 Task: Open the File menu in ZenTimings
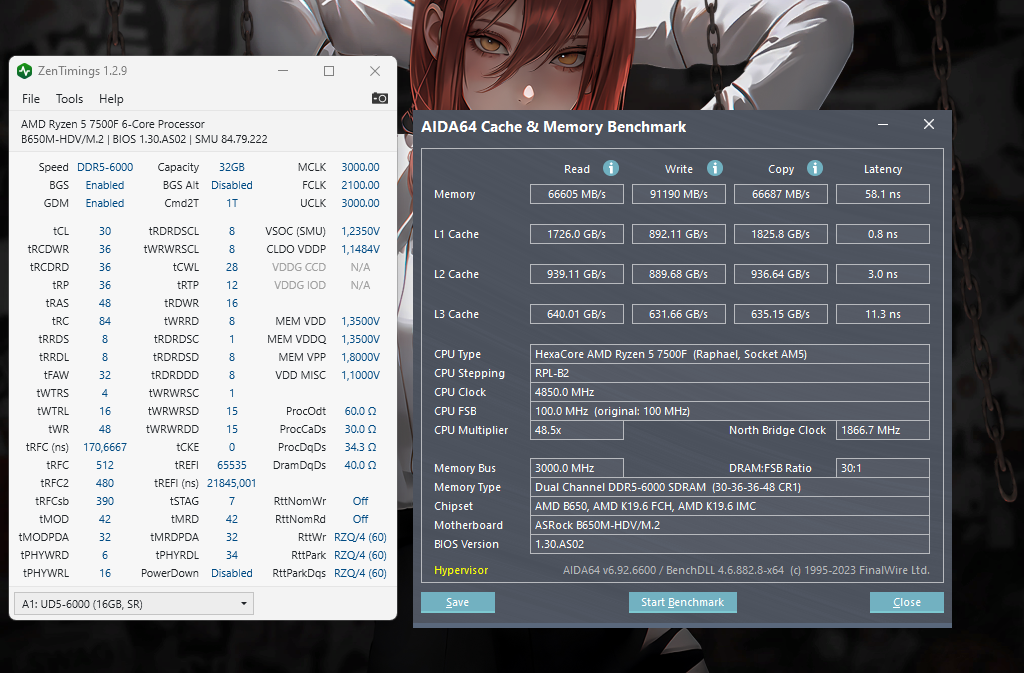pos(31,99)
